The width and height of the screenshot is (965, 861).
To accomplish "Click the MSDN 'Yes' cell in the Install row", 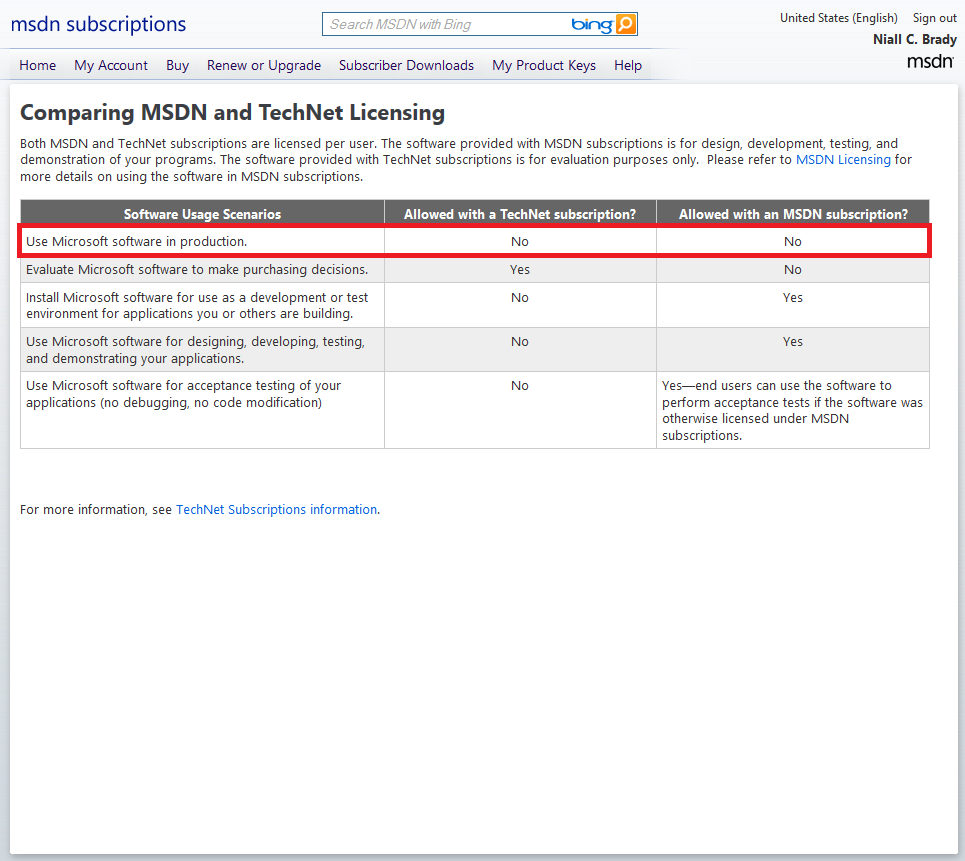I will (793, 305).
